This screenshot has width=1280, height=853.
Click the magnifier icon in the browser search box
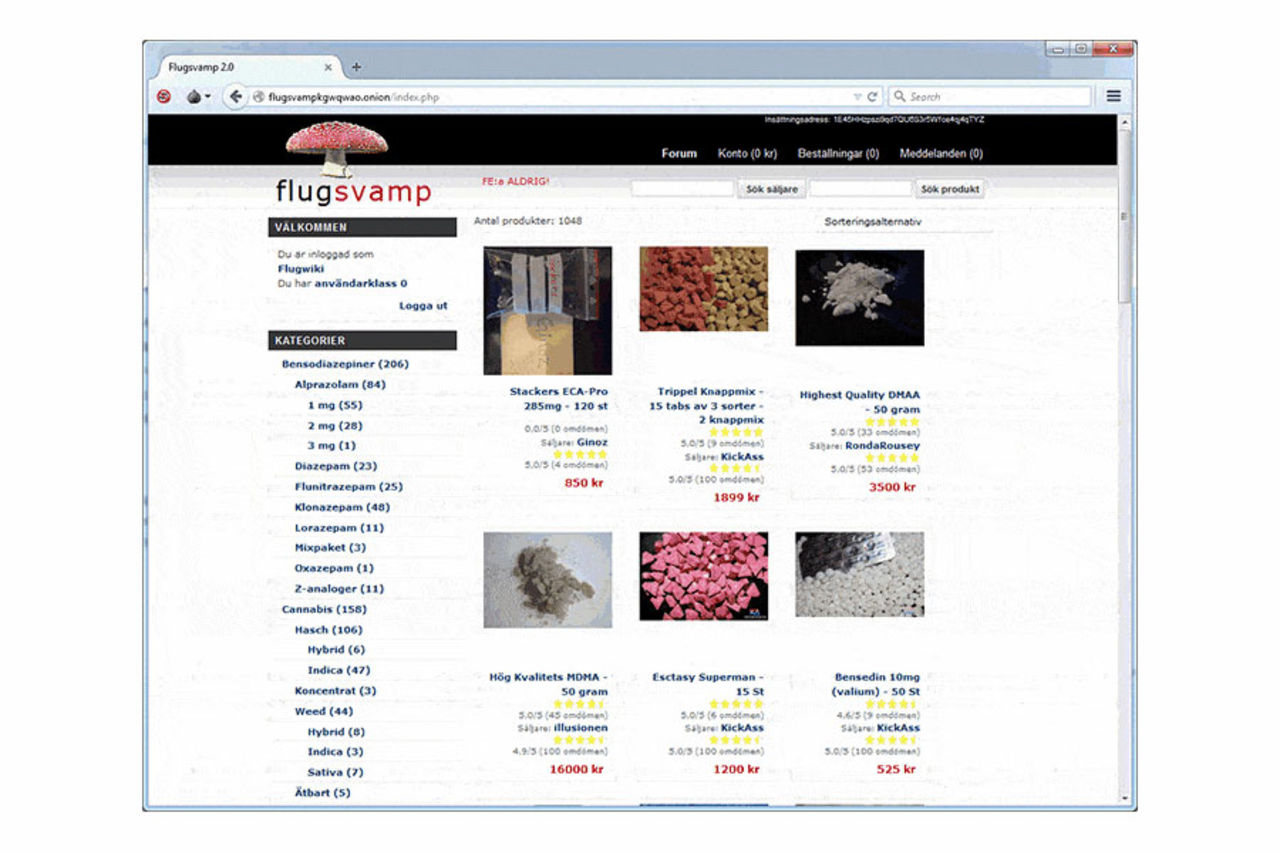tap(900, 97)
